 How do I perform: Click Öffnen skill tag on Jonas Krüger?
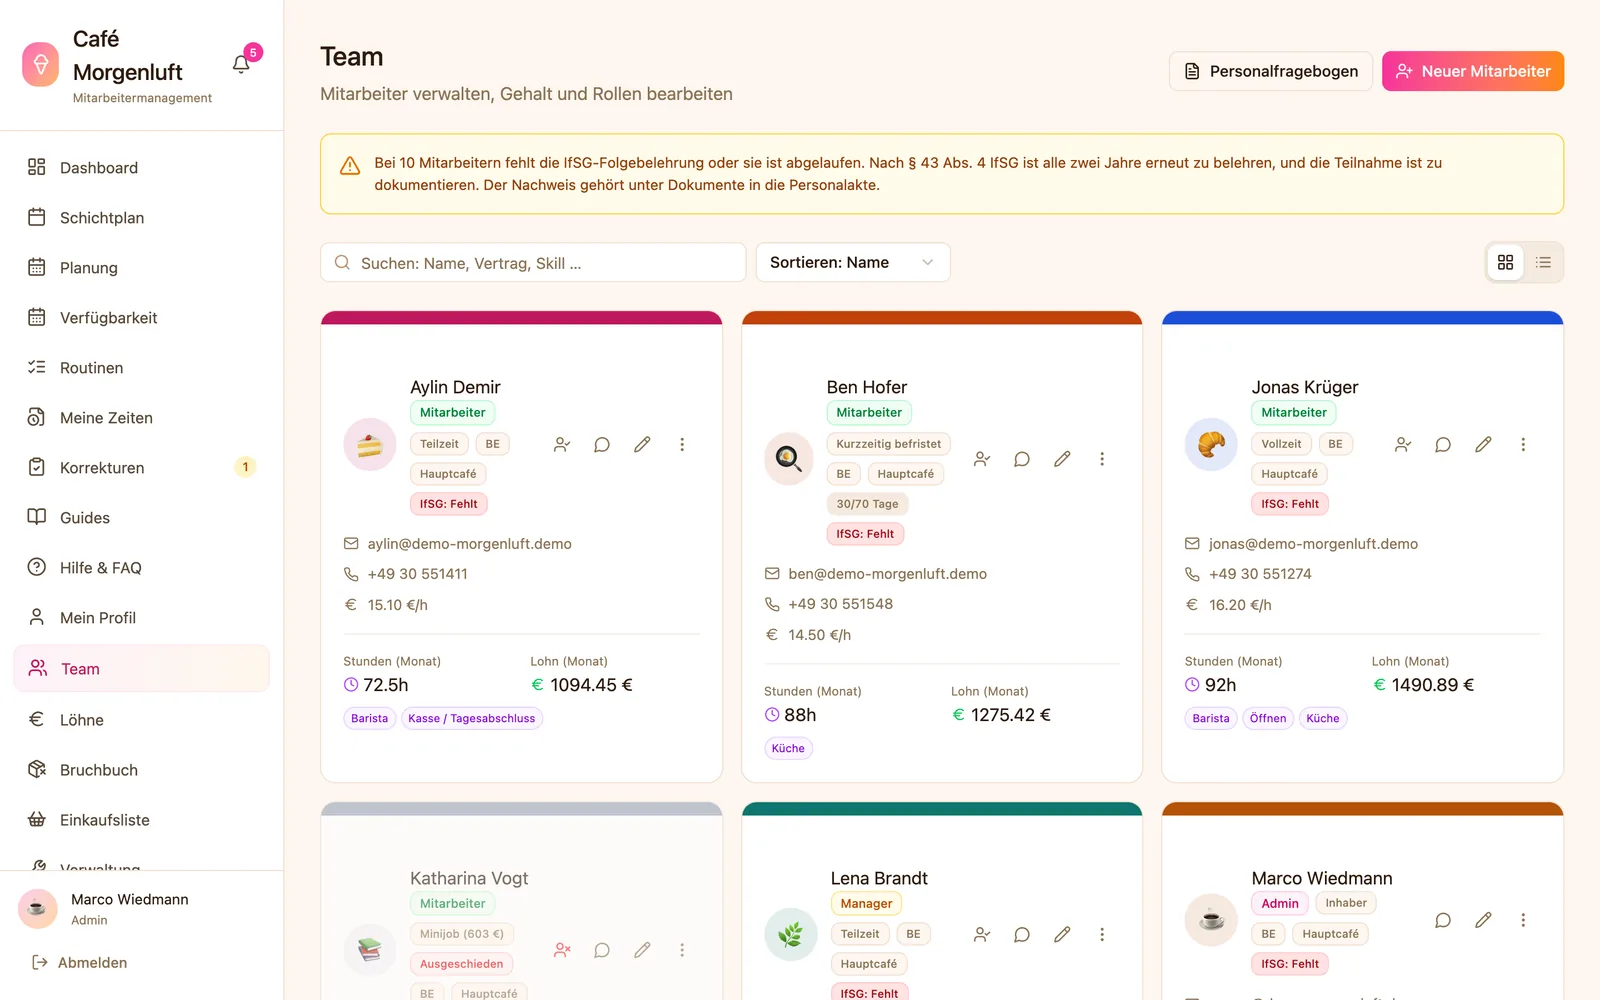tap(1268, 718)
